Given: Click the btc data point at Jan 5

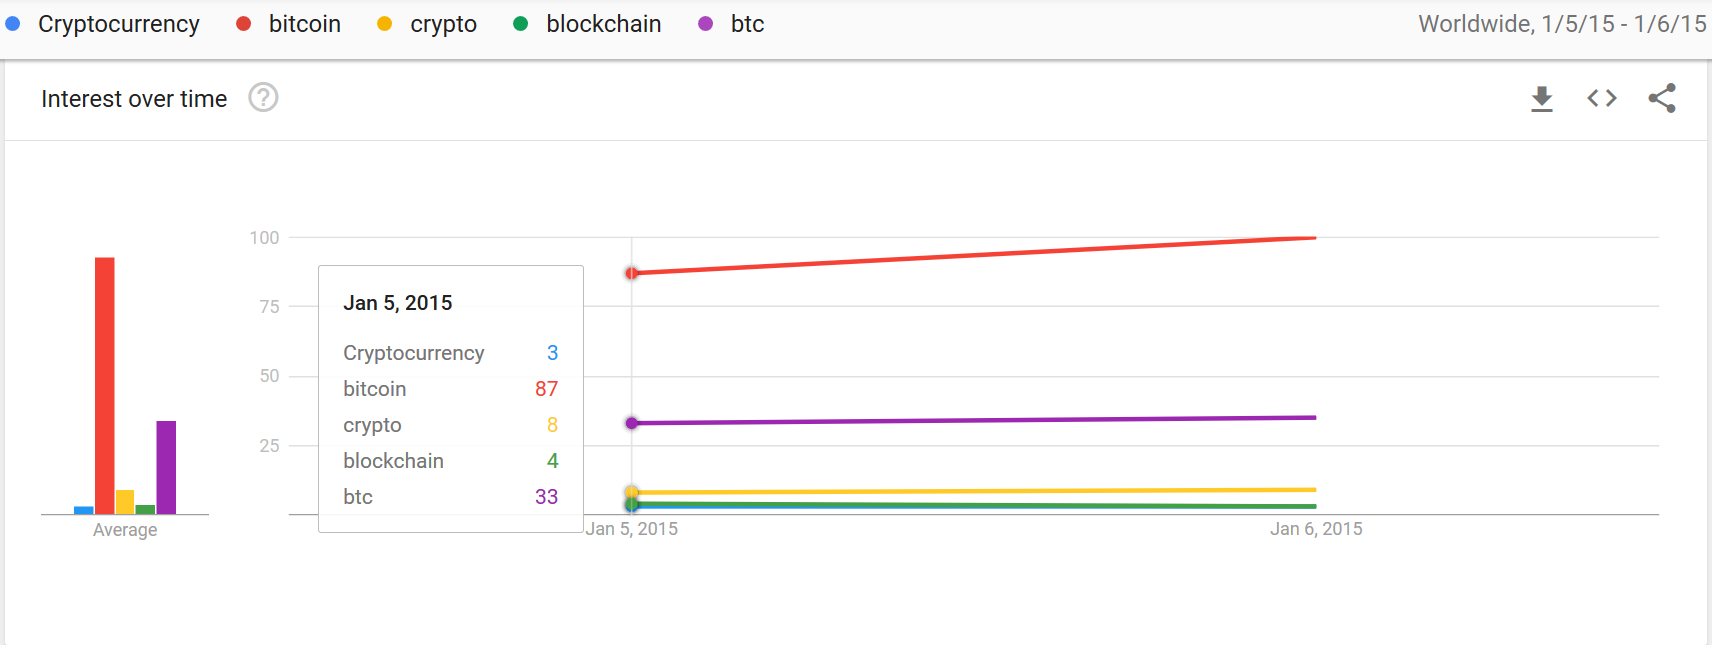Looking at the screenshot, I should coord(631,423).
